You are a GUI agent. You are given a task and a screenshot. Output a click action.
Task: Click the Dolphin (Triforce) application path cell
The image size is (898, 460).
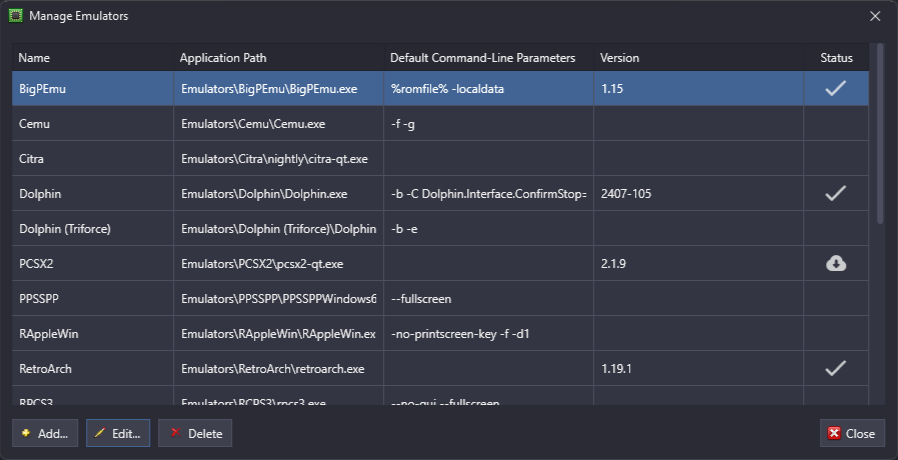tap(278, 229)
